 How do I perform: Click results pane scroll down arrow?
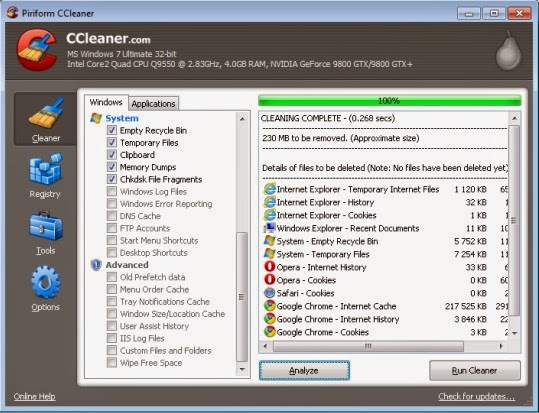coord(514,333)
